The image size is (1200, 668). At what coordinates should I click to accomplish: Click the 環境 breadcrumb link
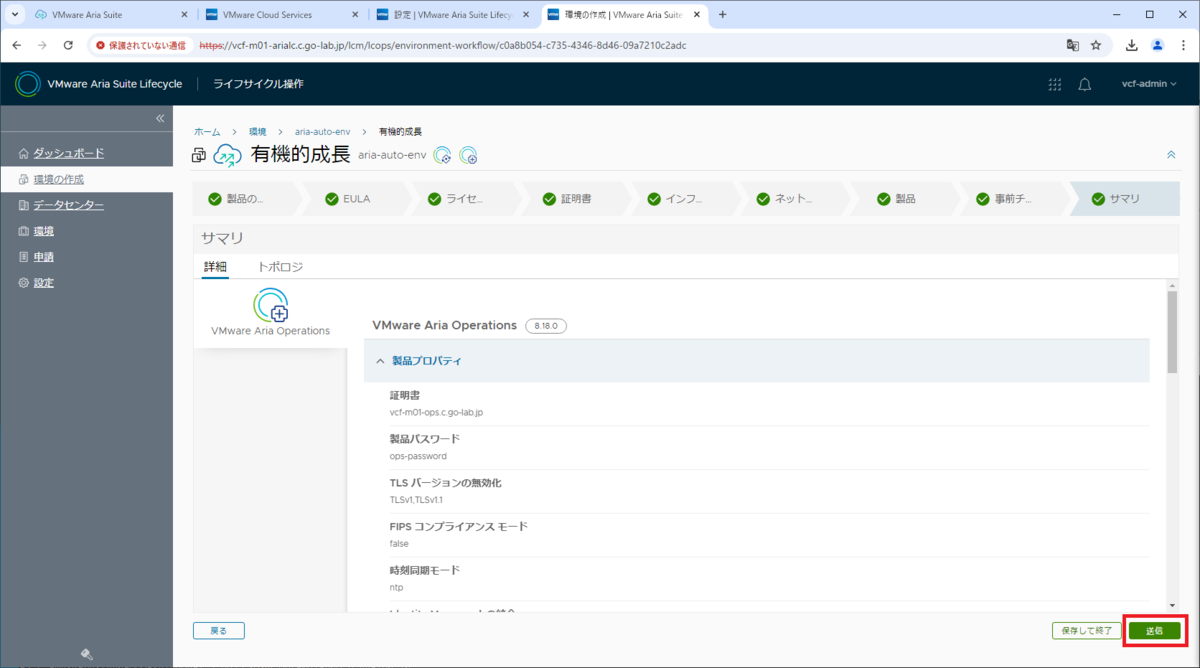tap(258, 132)
